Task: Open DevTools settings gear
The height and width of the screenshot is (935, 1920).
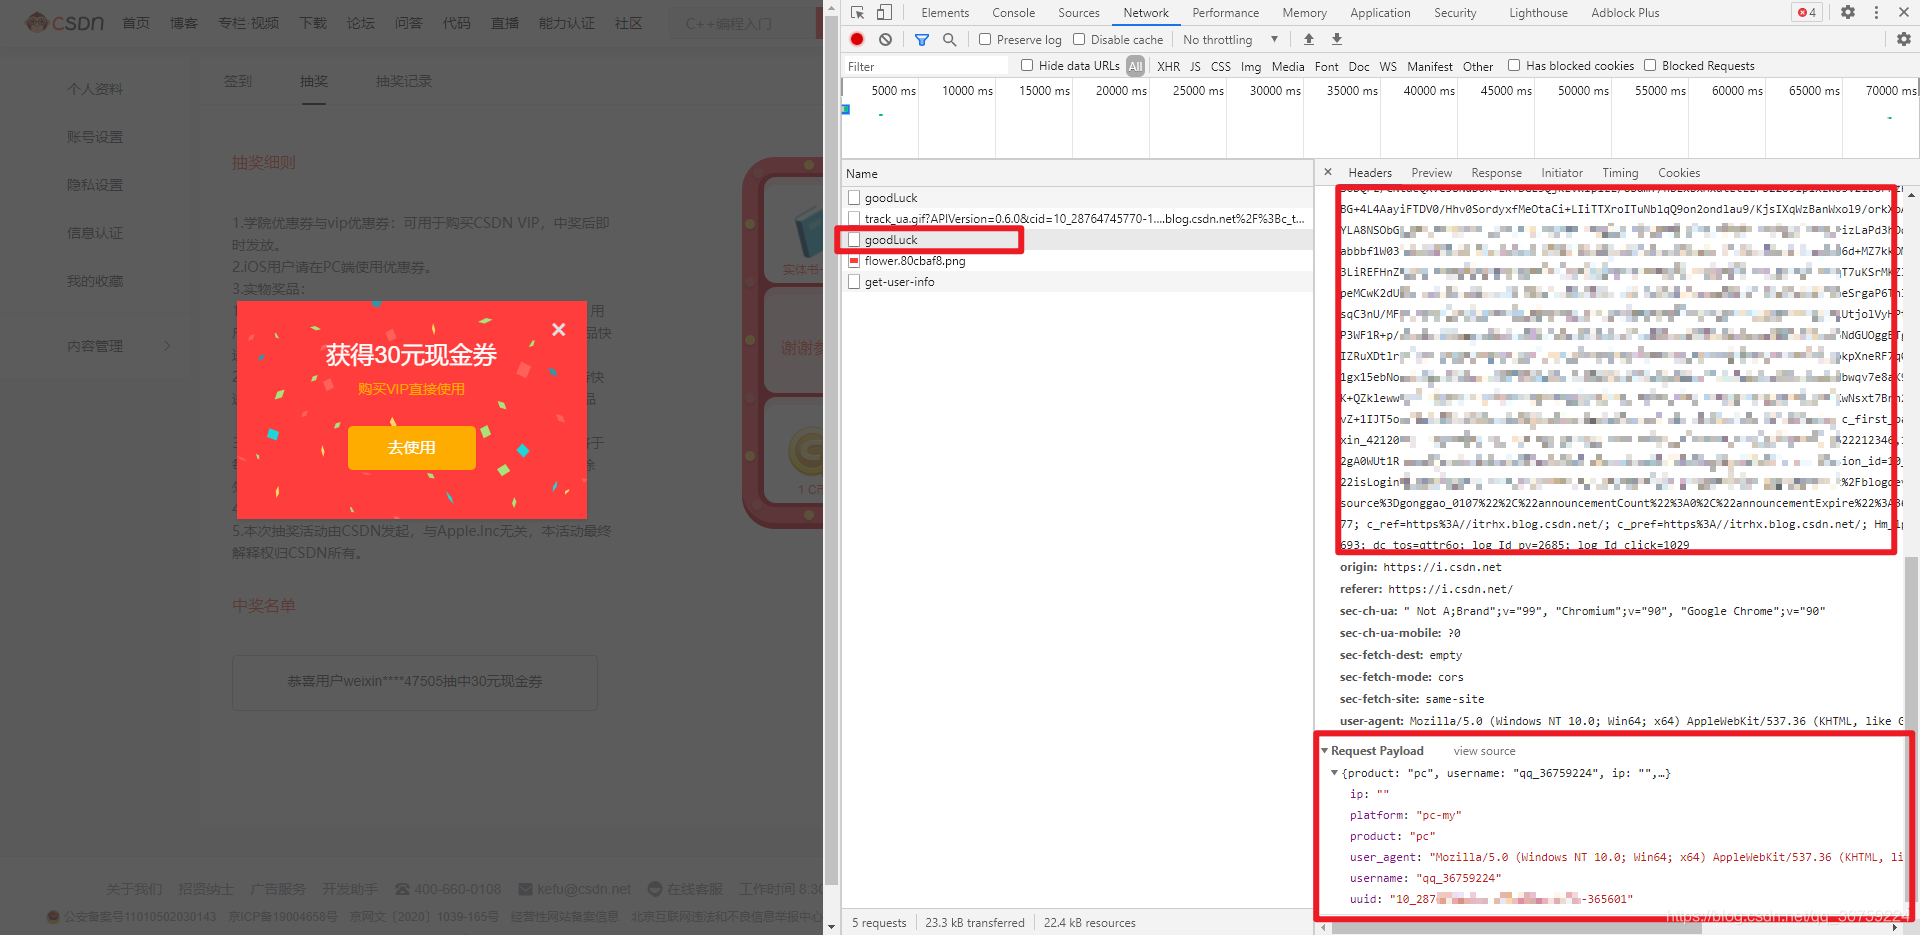Action: [1848, 13]
